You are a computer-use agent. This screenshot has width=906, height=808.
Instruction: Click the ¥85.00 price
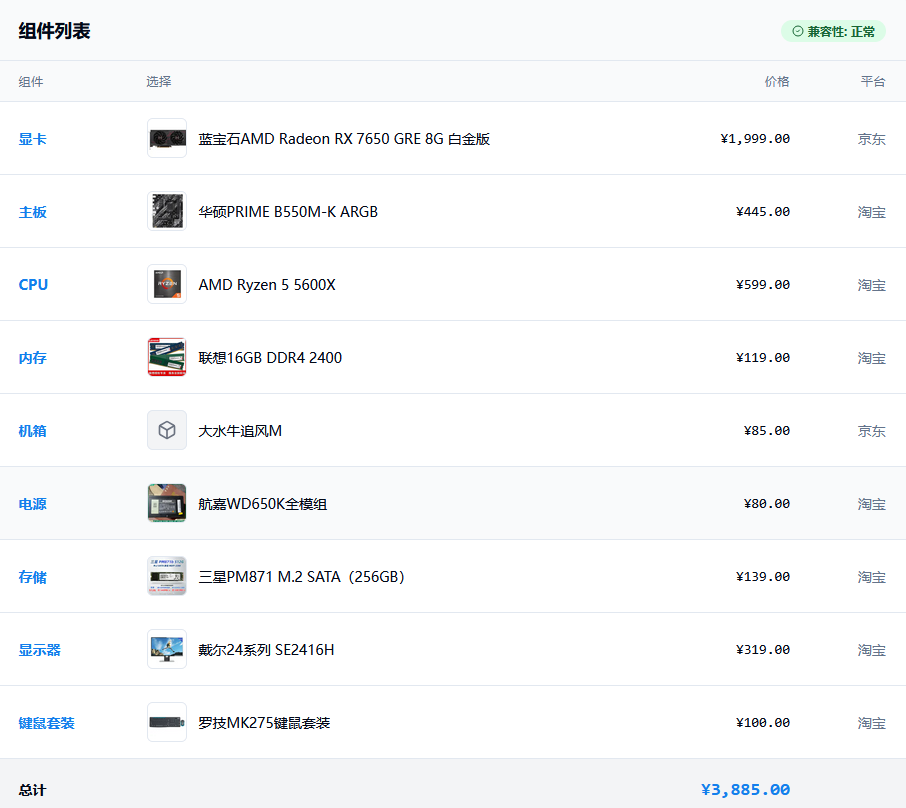[x=767, y=431]
